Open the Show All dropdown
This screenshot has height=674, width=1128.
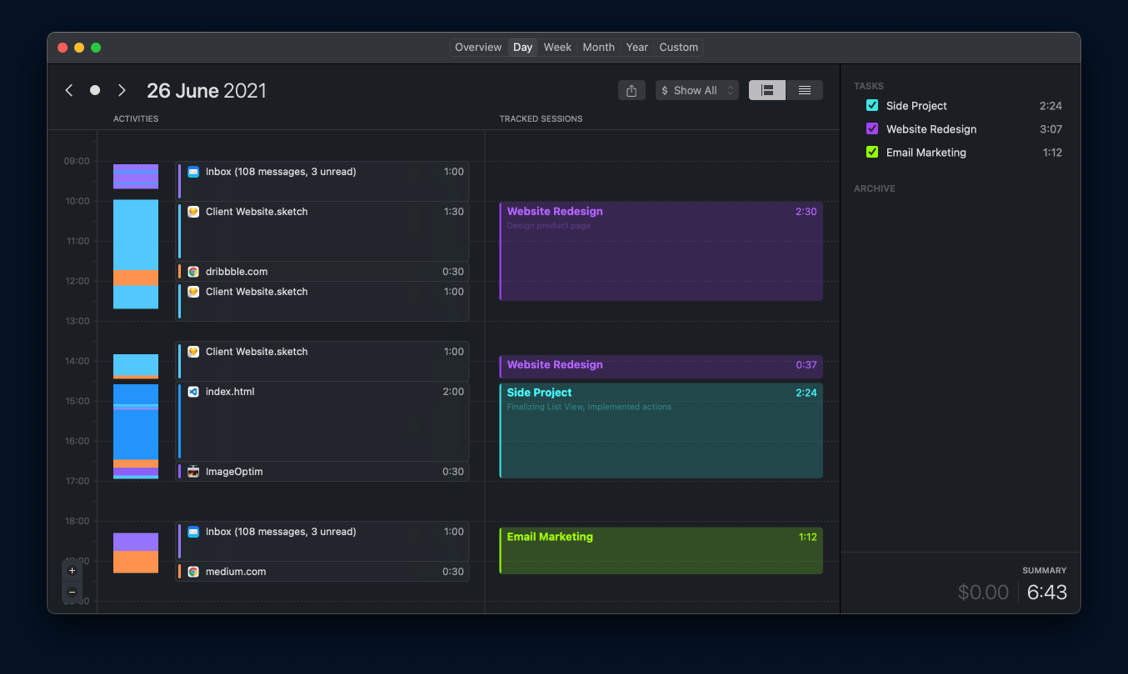click(x=697, y=91)
